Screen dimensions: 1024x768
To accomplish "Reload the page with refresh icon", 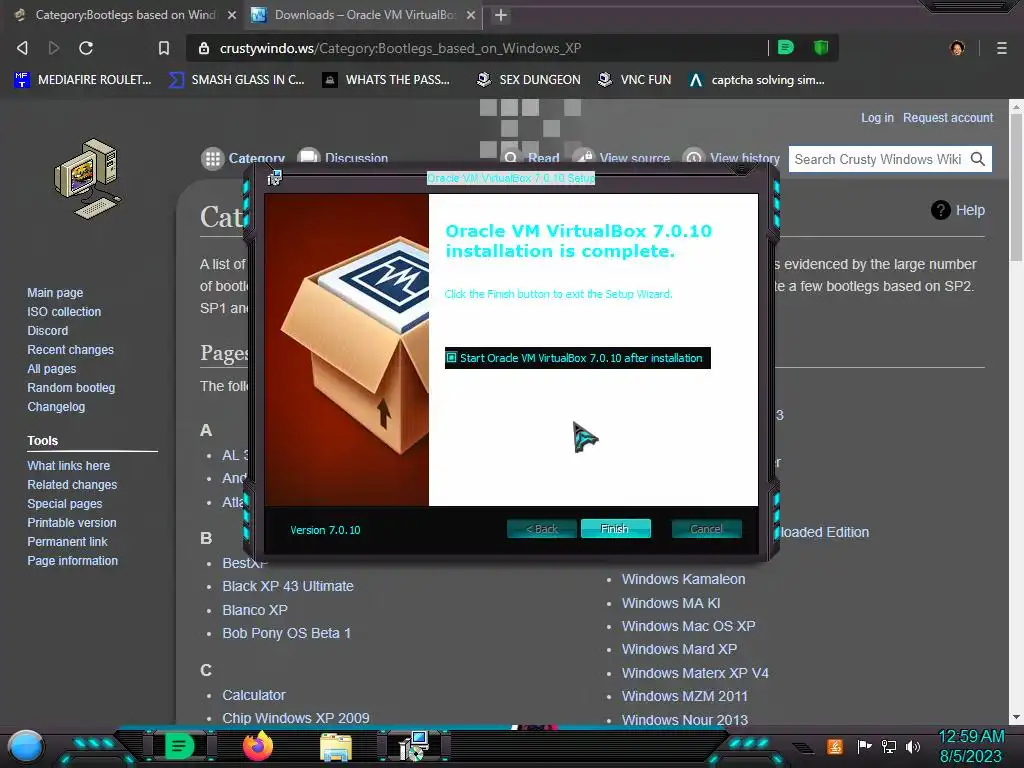I will (x=86, y=48).
